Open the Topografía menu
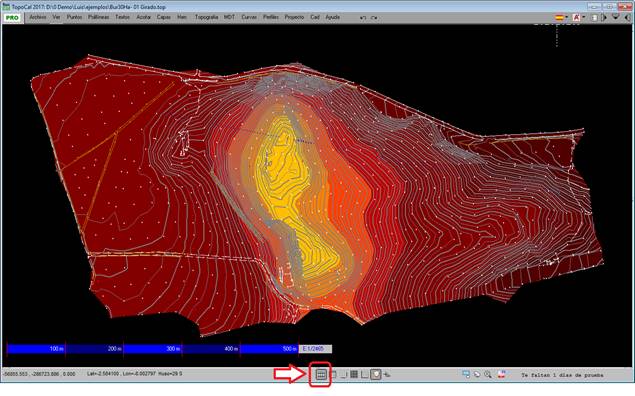The height and width of the screenshot is (396, 635). coord(206,17)
